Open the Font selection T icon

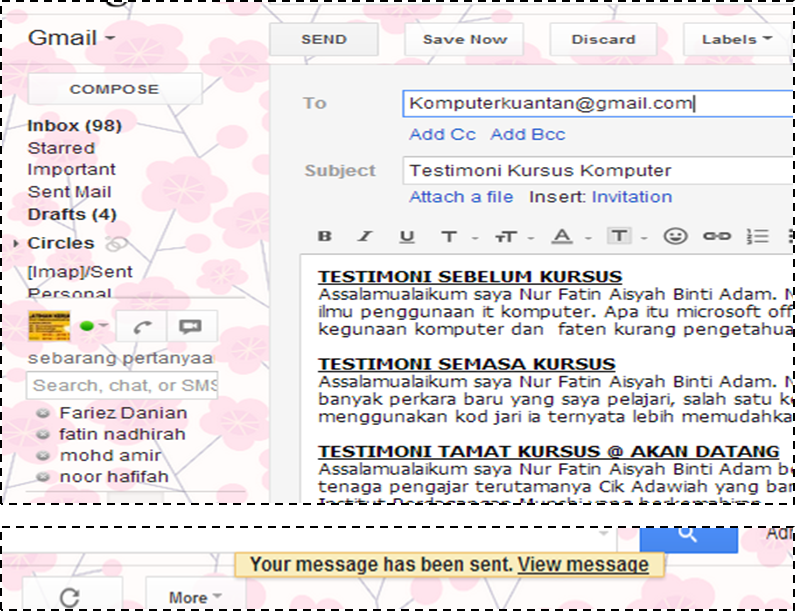click(x=449, y=237)
